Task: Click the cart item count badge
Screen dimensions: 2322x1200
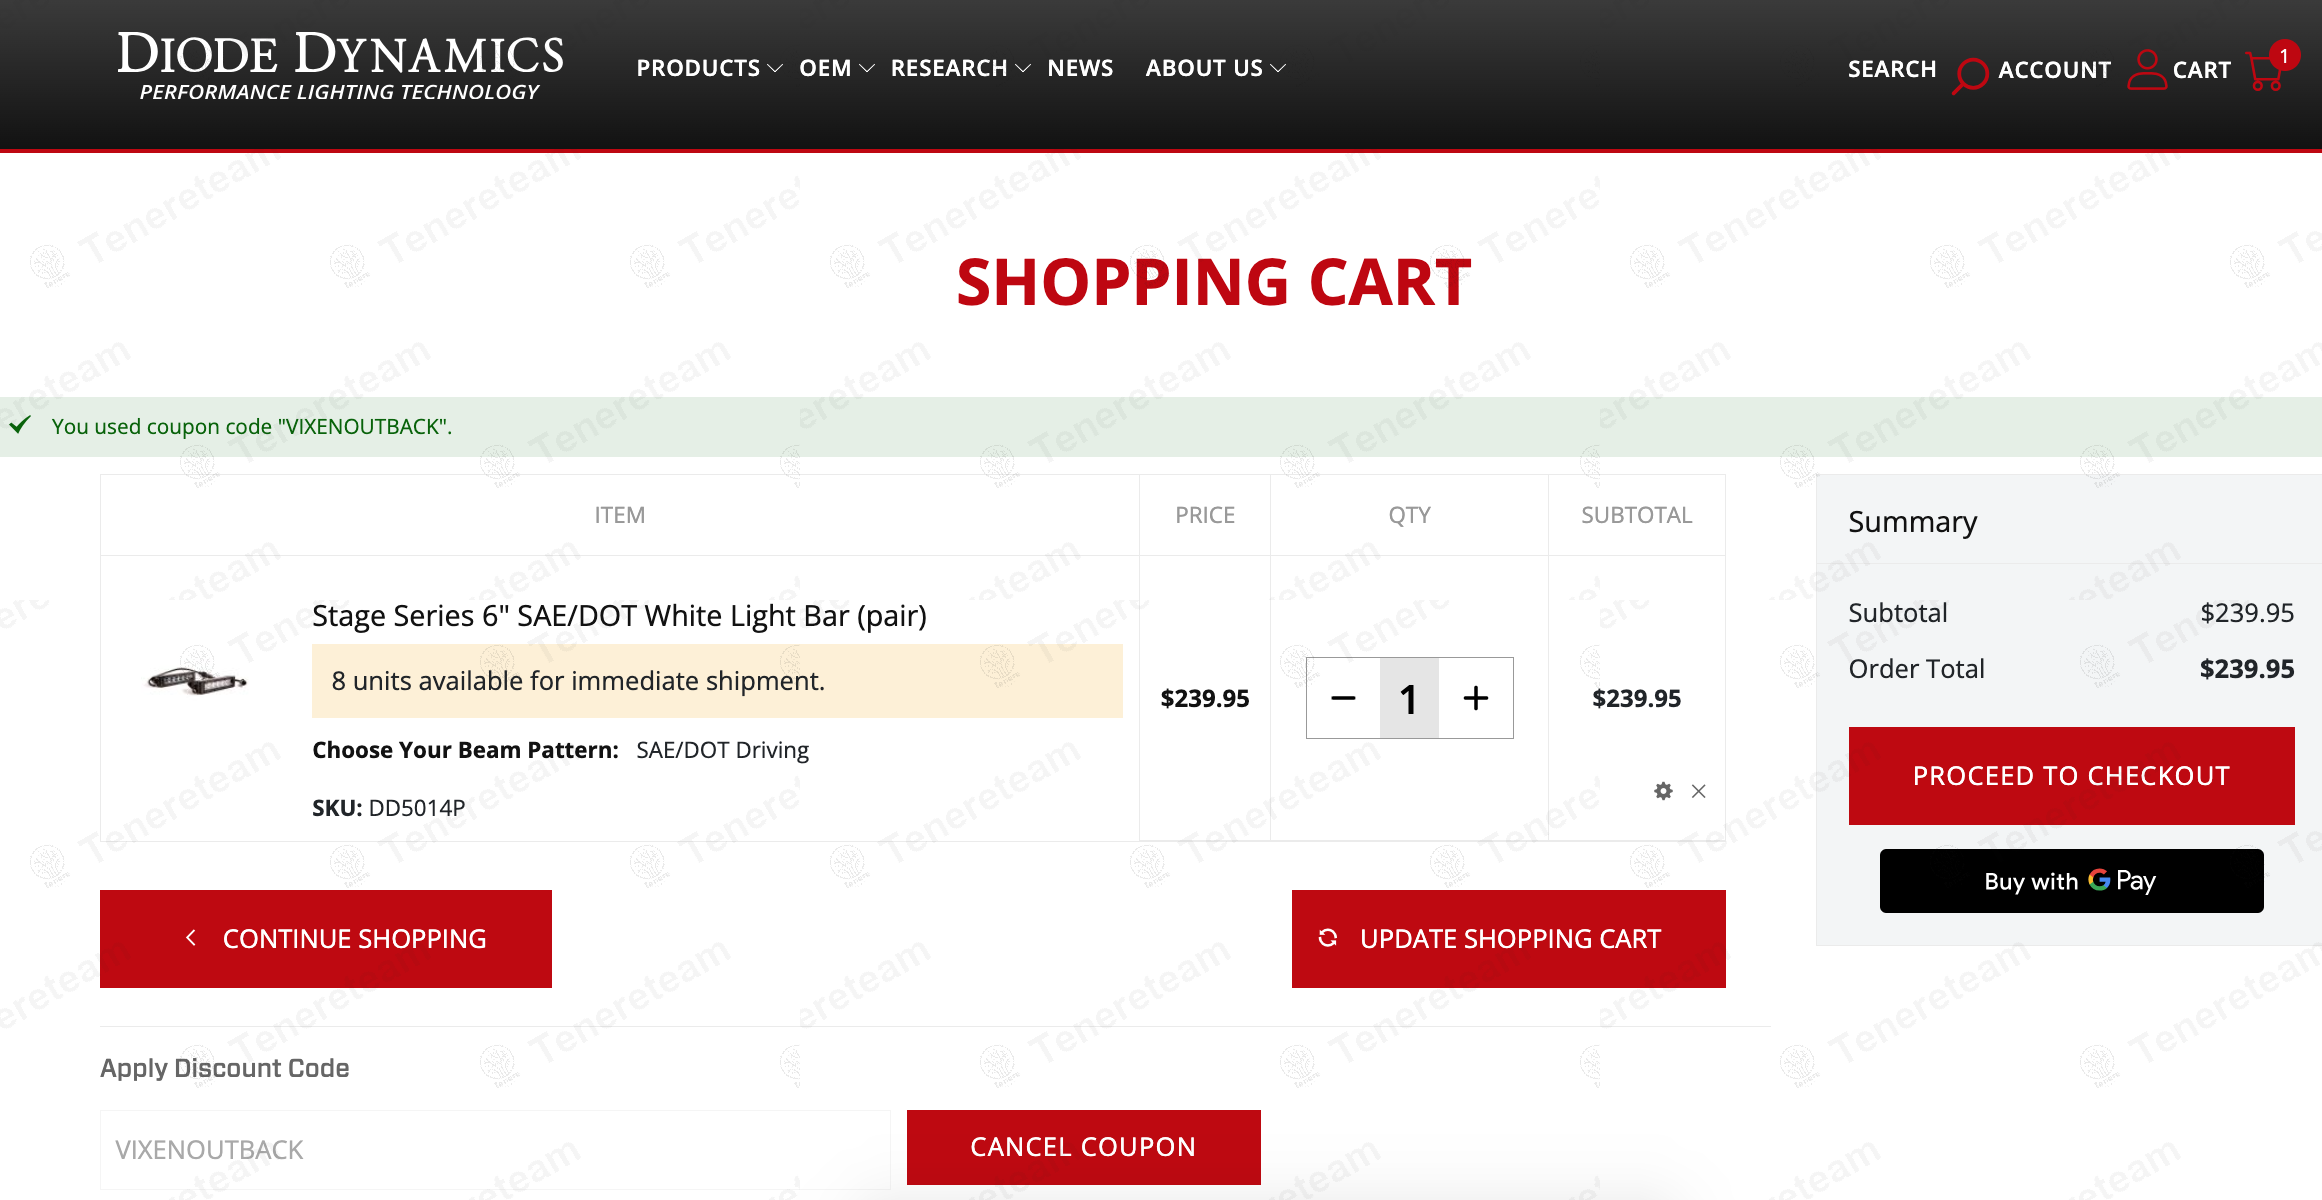Action: click(x=2284, y=56)
